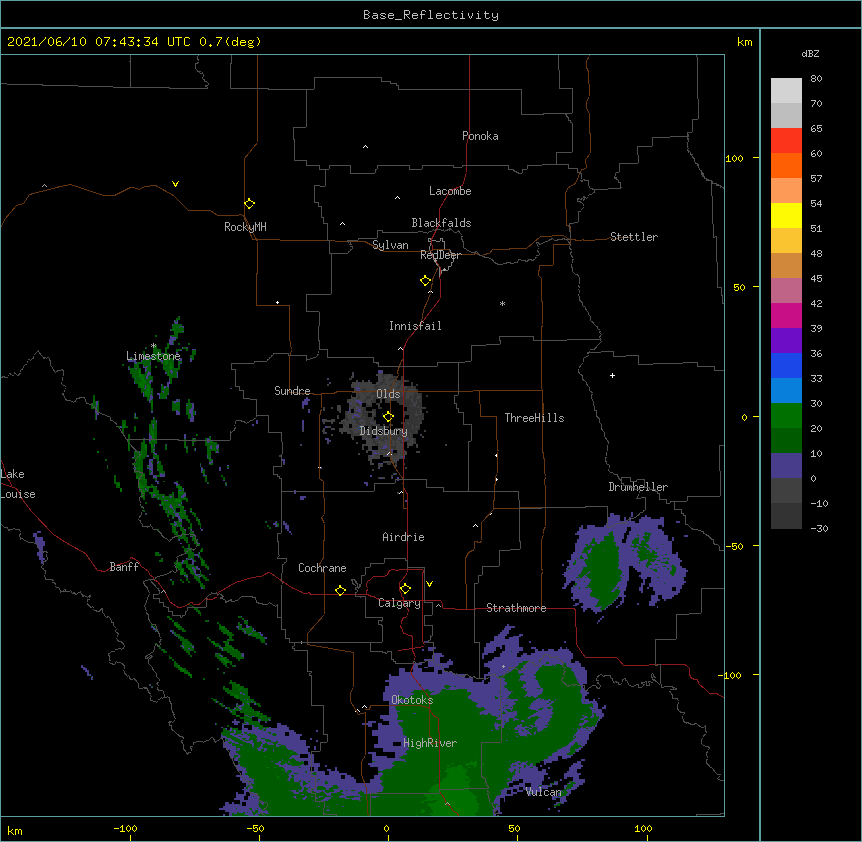The height and width of the screenshot is (842, 862).
Task: Click the km unit label in the bottom-left corner
Action: pos(15,831)
